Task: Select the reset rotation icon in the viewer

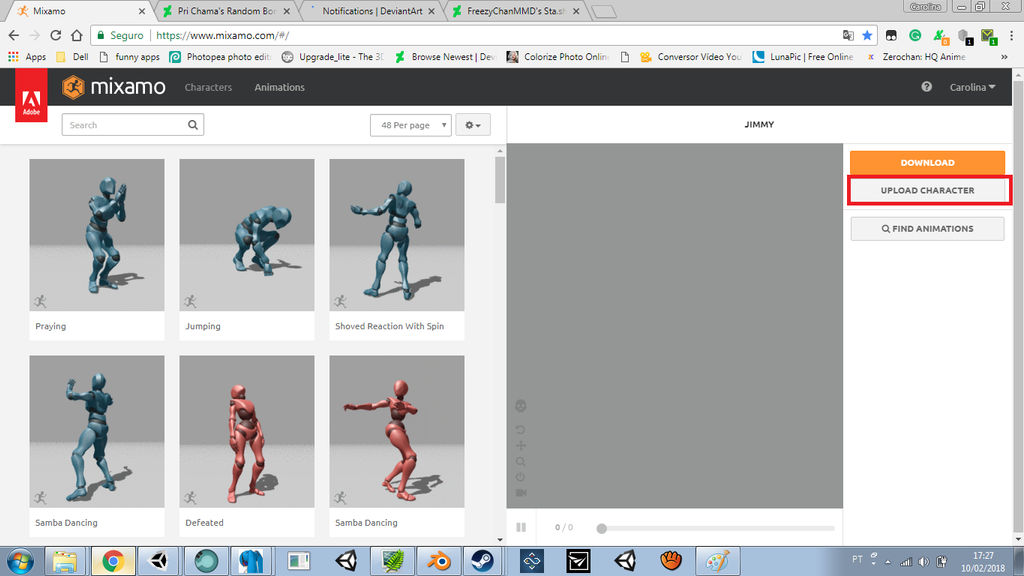Action: (x=521, y=427)
